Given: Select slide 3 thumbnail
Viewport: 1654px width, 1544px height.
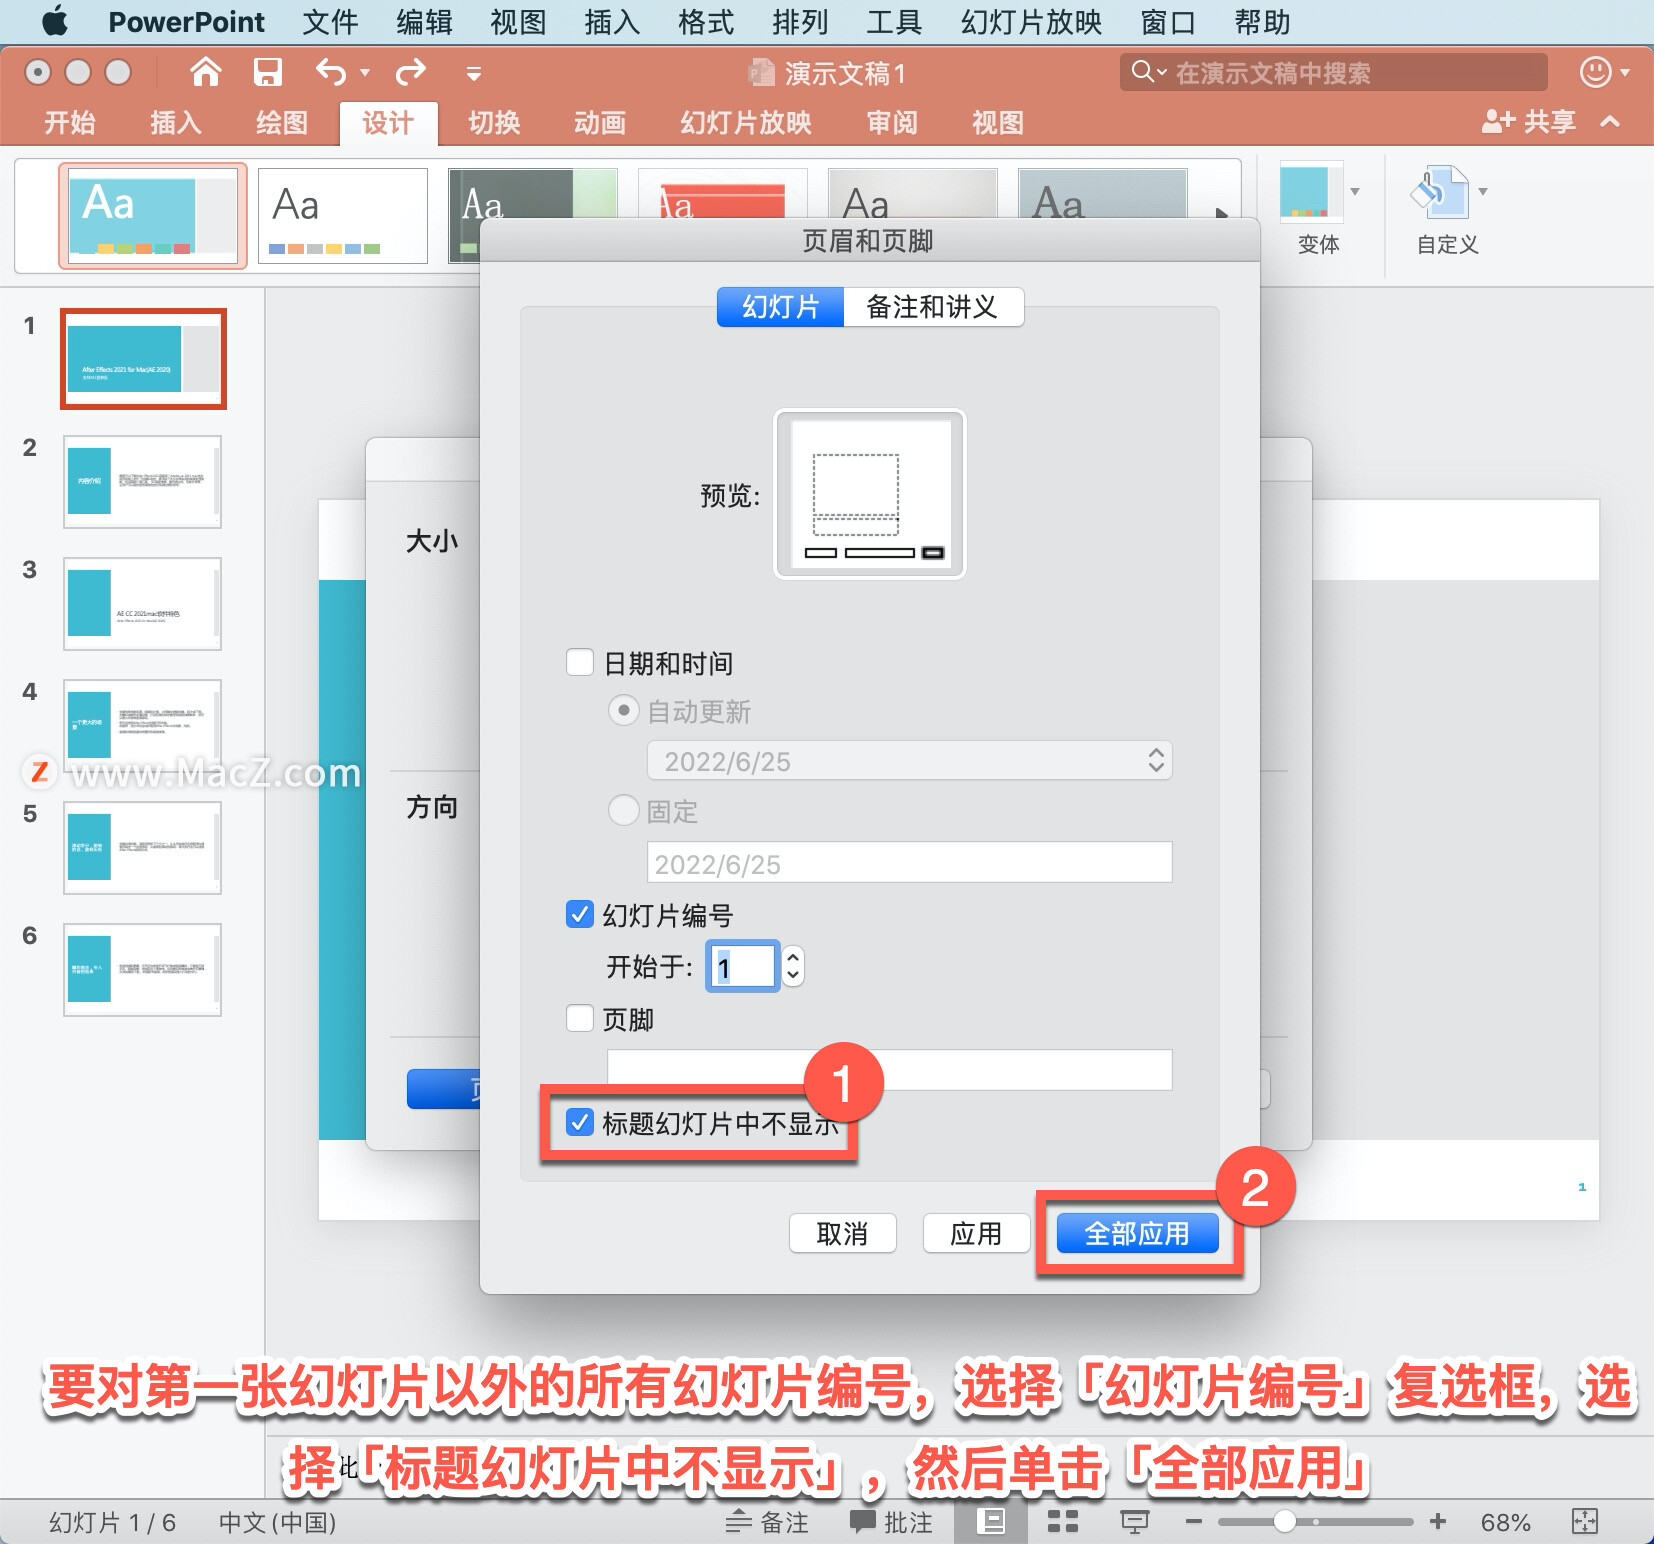Looking at the screenshot, I should tap(143, 603).
